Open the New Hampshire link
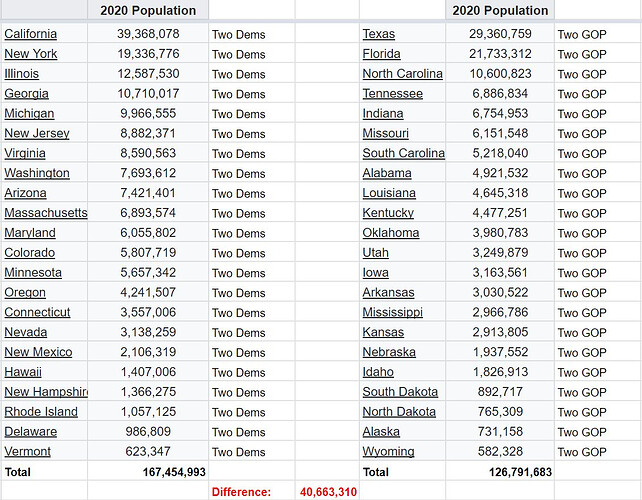Screen dimensions: 642x500 pos(46,392)
